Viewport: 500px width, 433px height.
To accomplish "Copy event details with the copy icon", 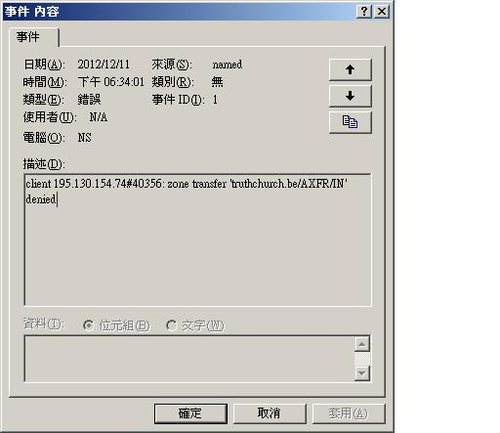I will pyautogui.click(x=350, y=122).
